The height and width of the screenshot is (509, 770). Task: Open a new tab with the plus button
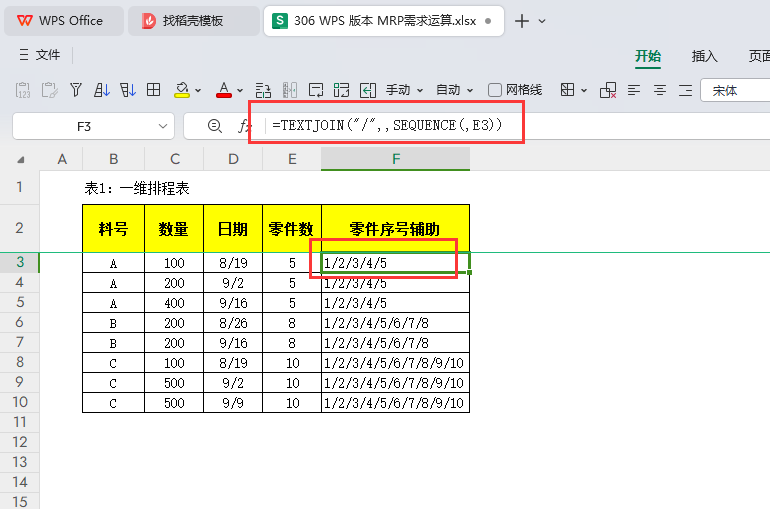coord(522,21)
